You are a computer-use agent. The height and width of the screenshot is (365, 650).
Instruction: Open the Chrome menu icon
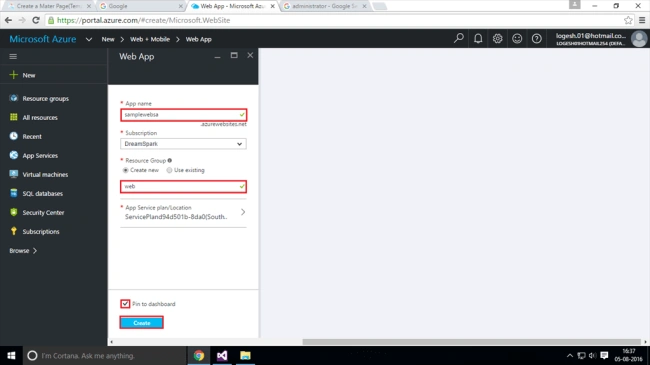(642, 20)
